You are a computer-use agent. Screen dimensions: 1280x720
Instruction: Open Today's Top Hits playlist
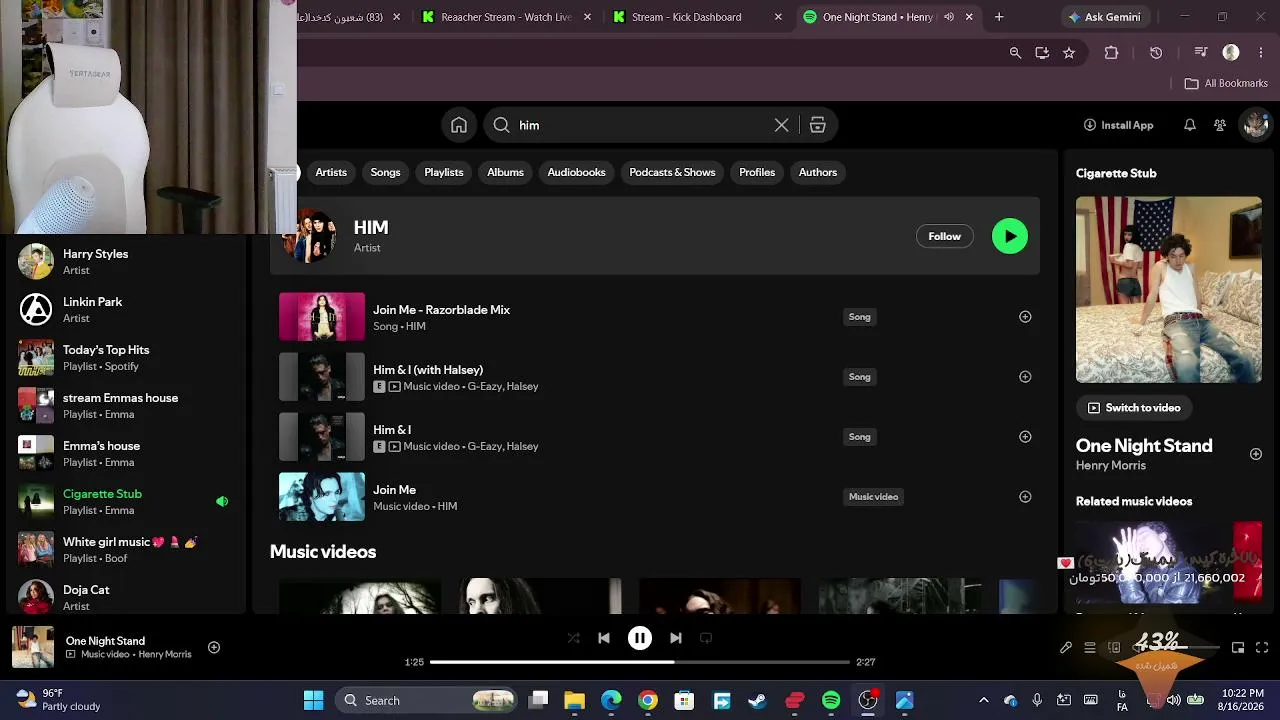[x=125, y=358]
